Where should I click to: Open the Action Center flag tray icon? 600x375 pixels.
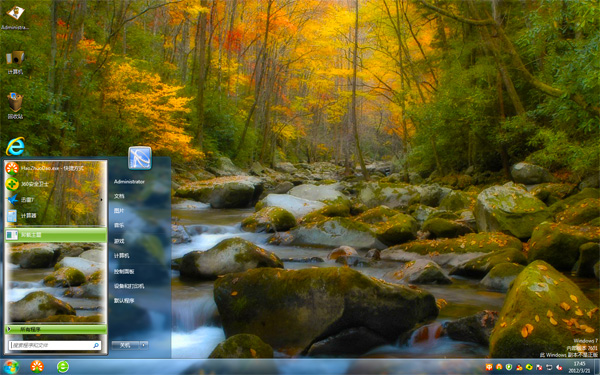tap(539, 367)
